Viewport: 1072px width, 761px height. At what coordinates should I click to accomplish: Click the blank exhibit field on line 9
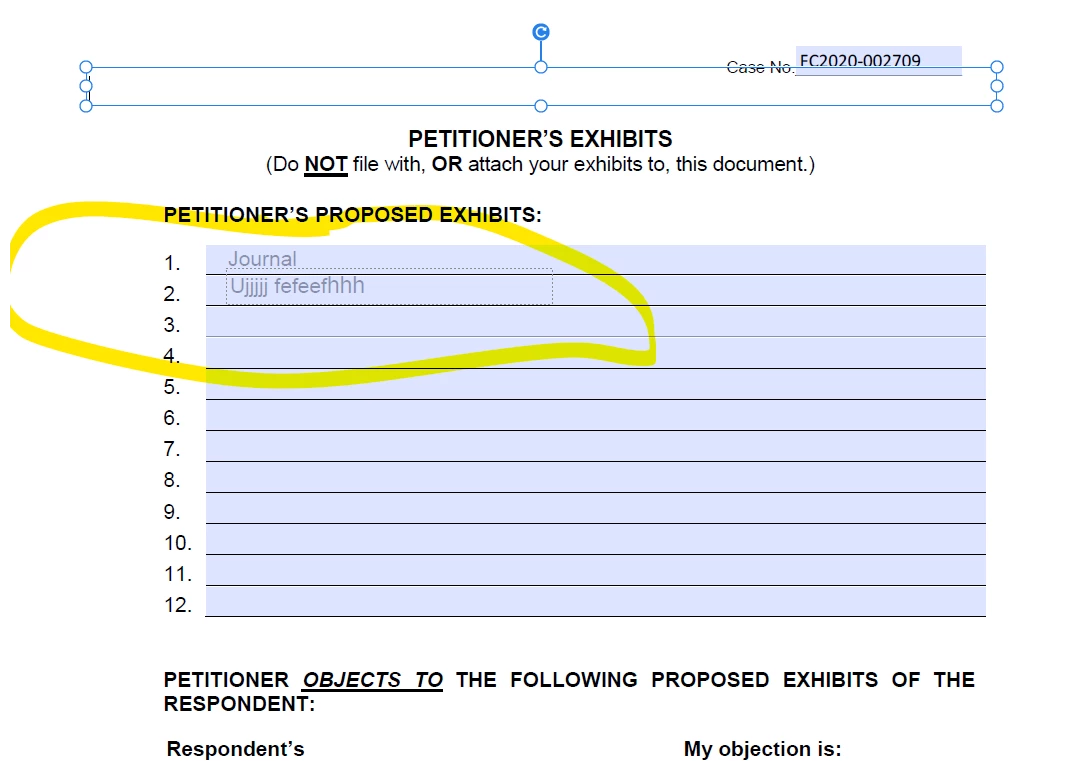coord(595,509)
